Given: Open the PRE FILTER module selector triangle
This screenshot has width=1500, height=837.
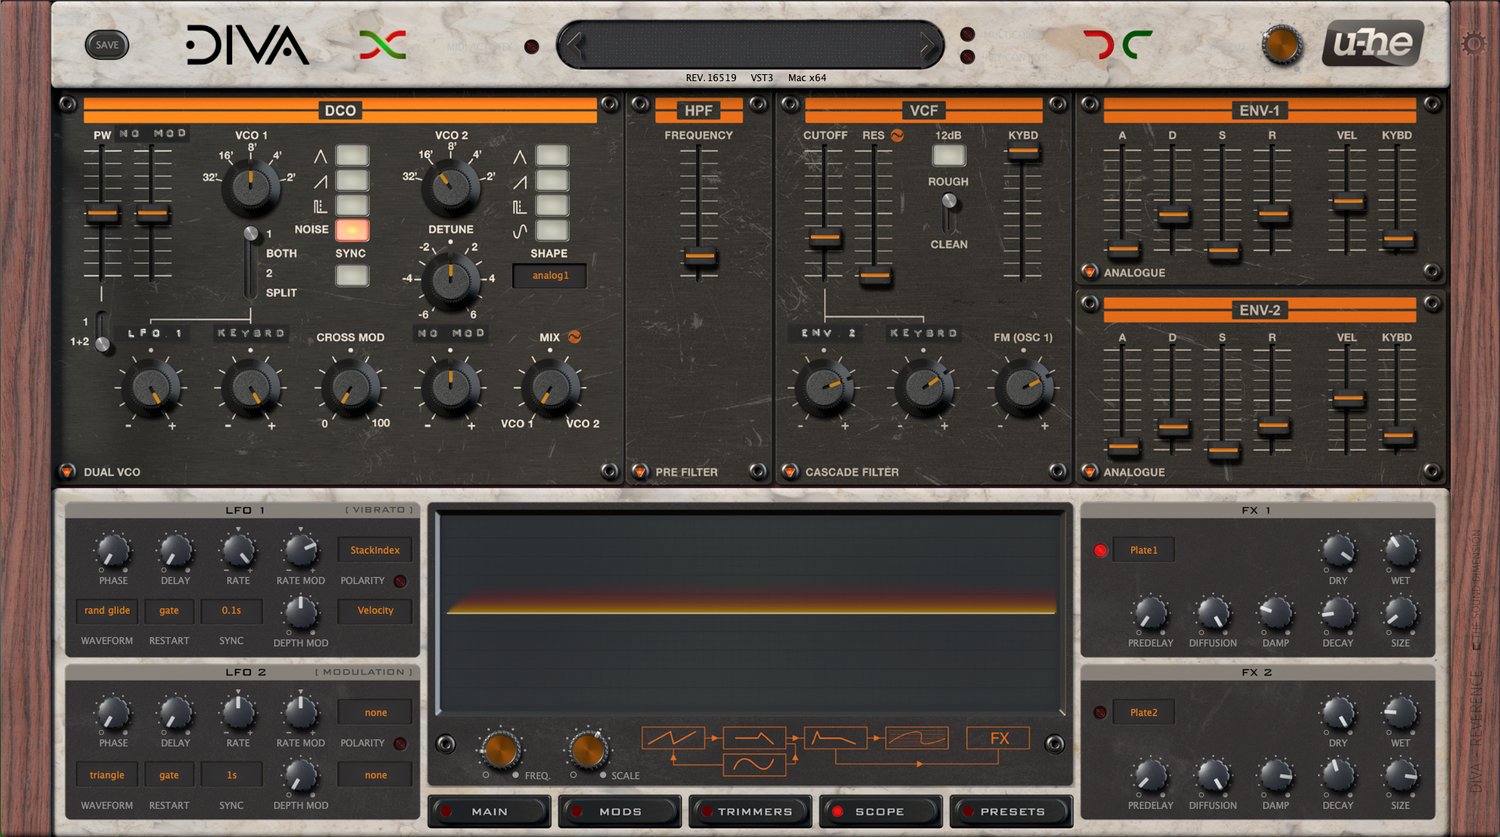Looking at the screenshot, I should (640, 472).
